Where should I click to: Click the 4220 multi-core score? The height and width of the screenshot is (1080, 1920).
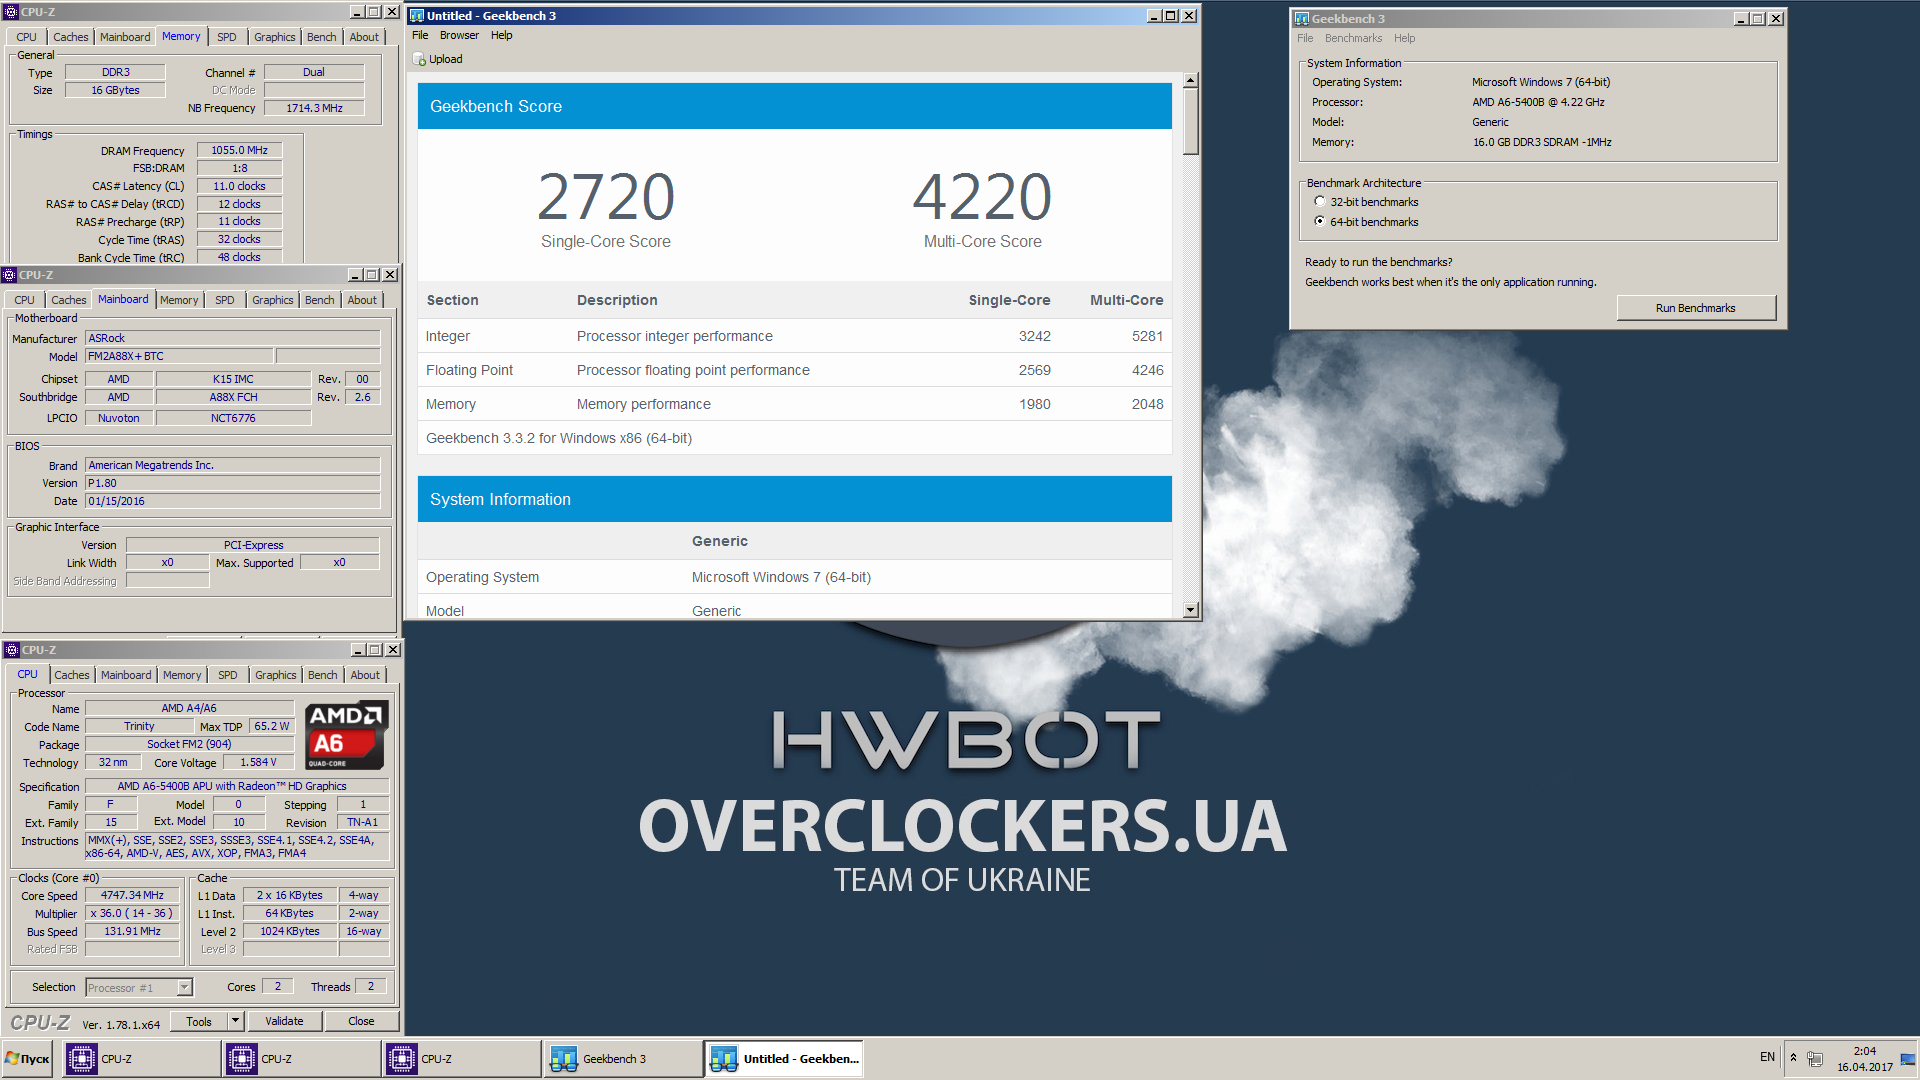[x=982, y=197]
